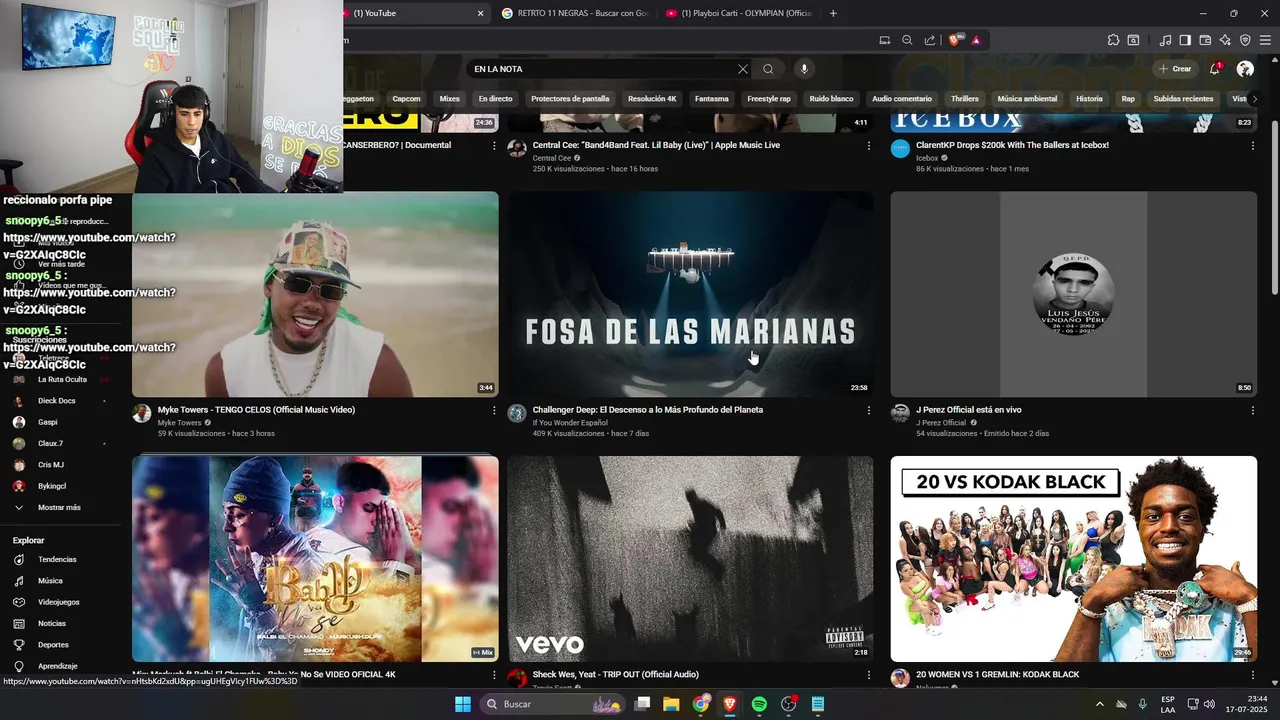
Task: Open the If You Wonder Español channel link
Action: (x=570, y=423)
